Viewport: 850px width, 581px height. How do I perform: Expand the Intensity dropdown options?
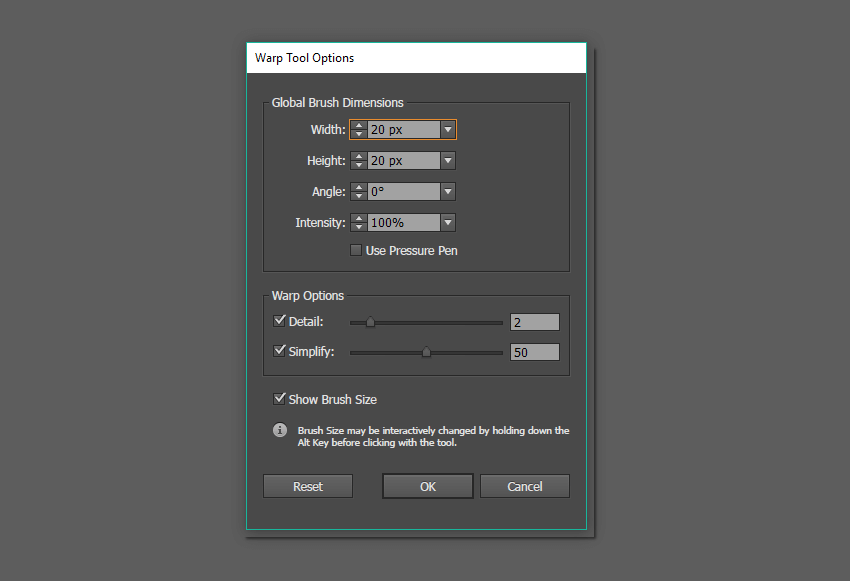(x=448, y=223)
